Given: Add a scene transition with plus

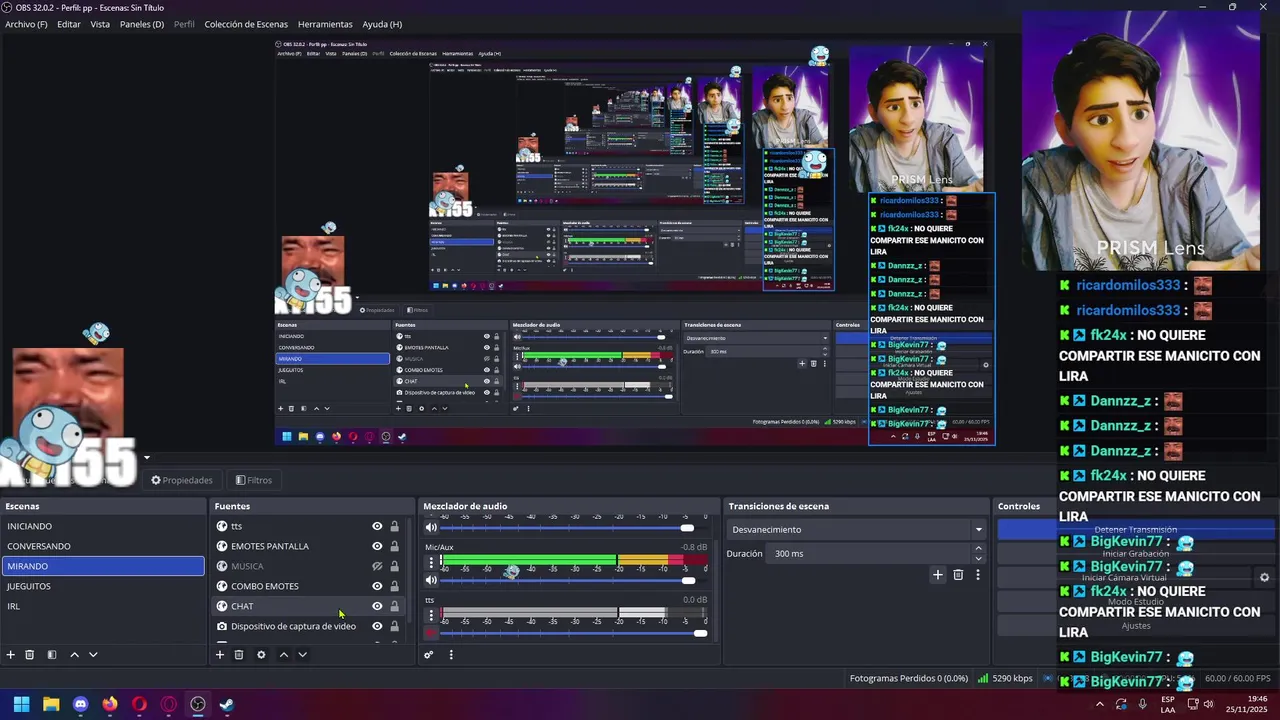Looking at the screenshot, I should 938,575.
